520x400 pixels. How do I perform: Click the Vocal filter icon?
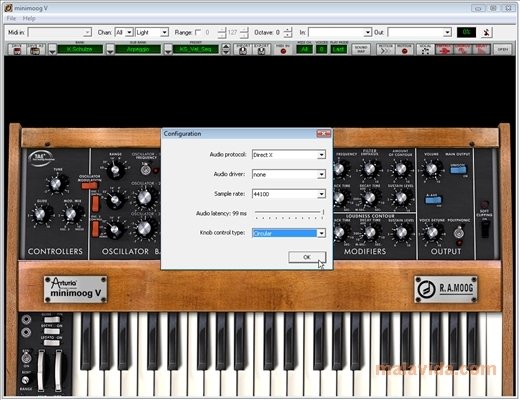coord(425,49)
